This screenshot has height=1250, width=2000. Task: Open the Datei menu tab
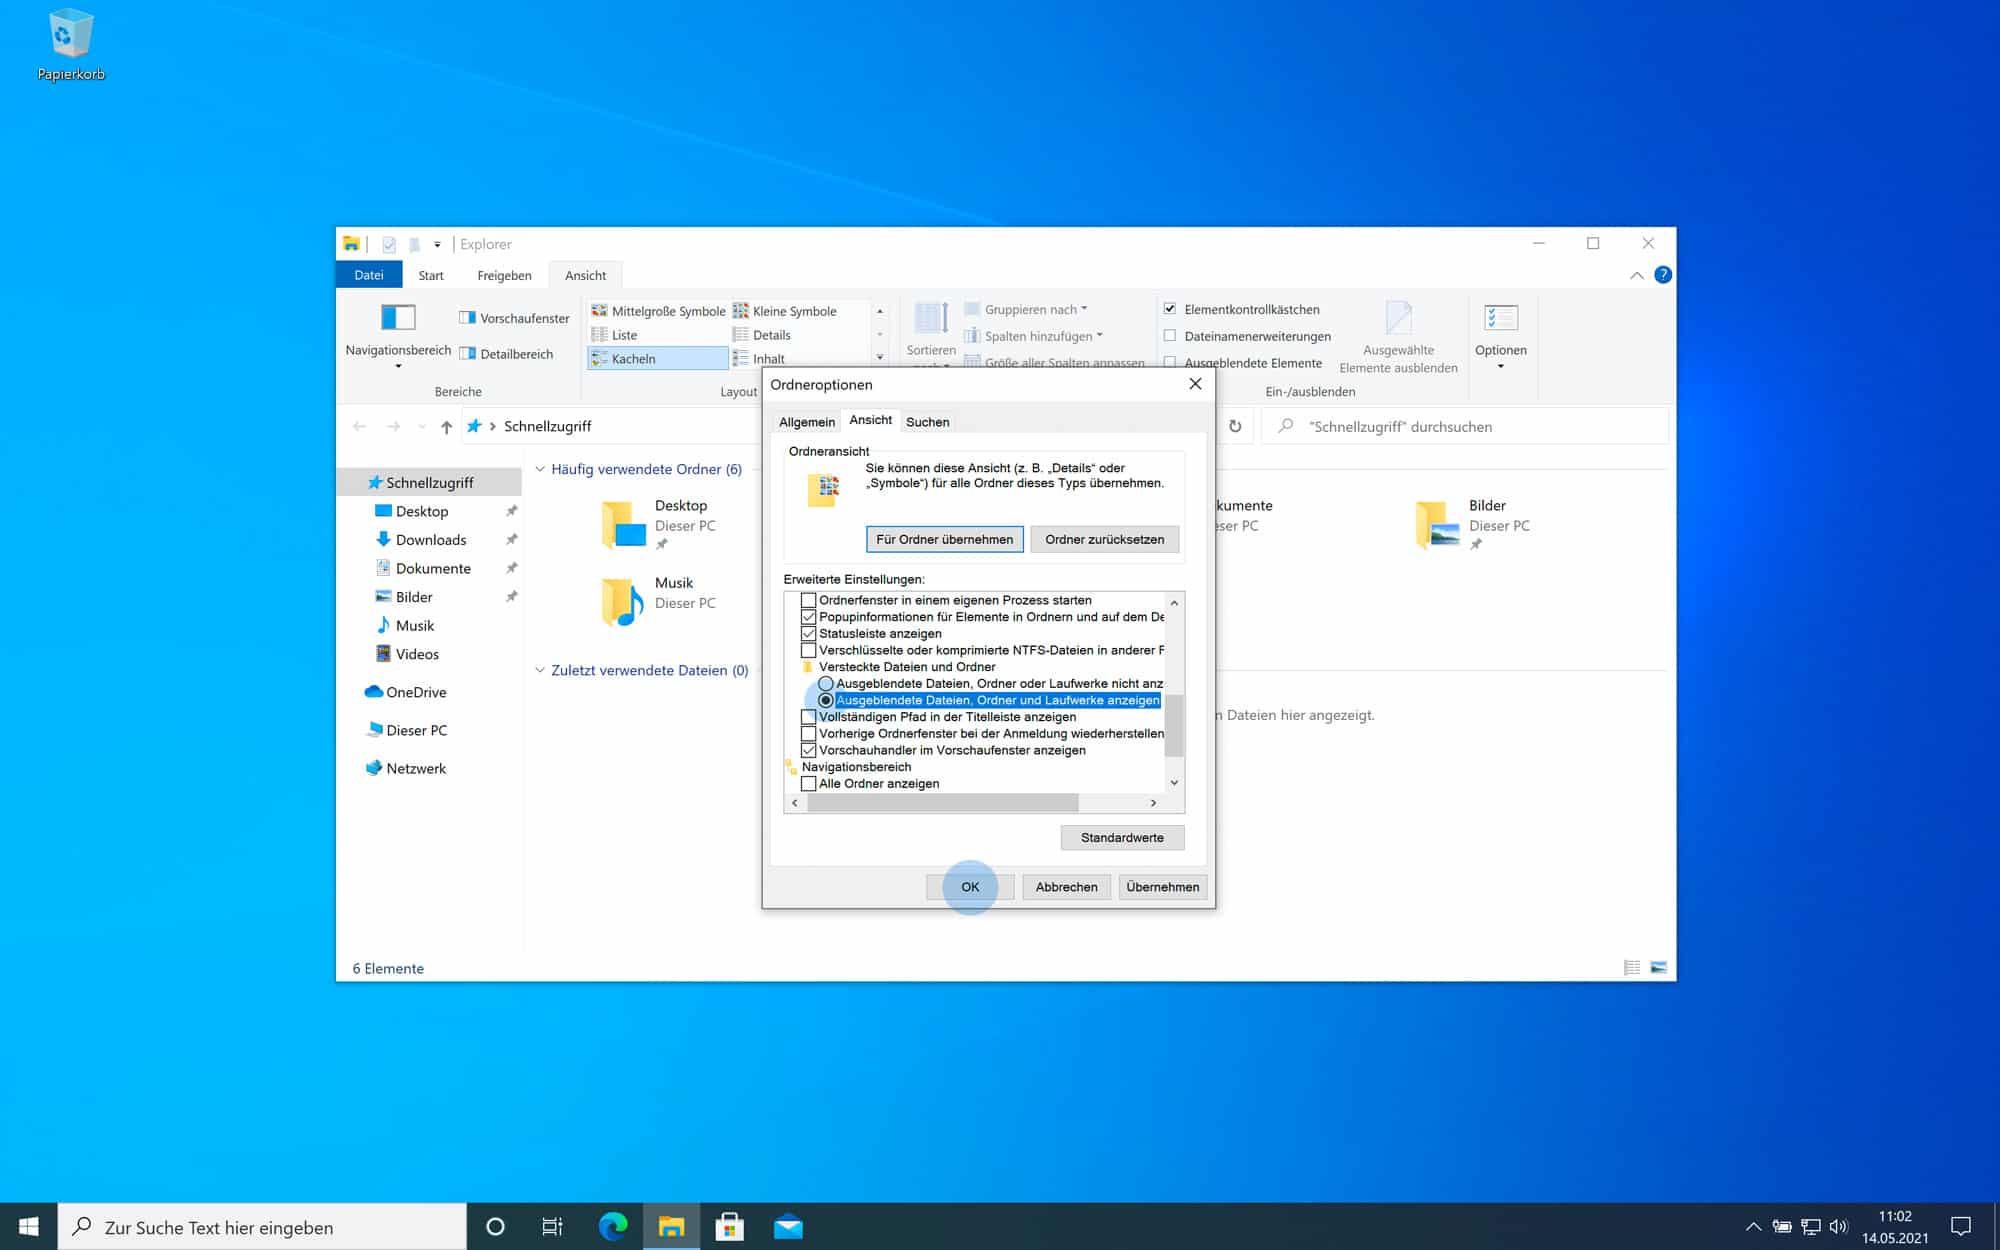click(369, 275)
